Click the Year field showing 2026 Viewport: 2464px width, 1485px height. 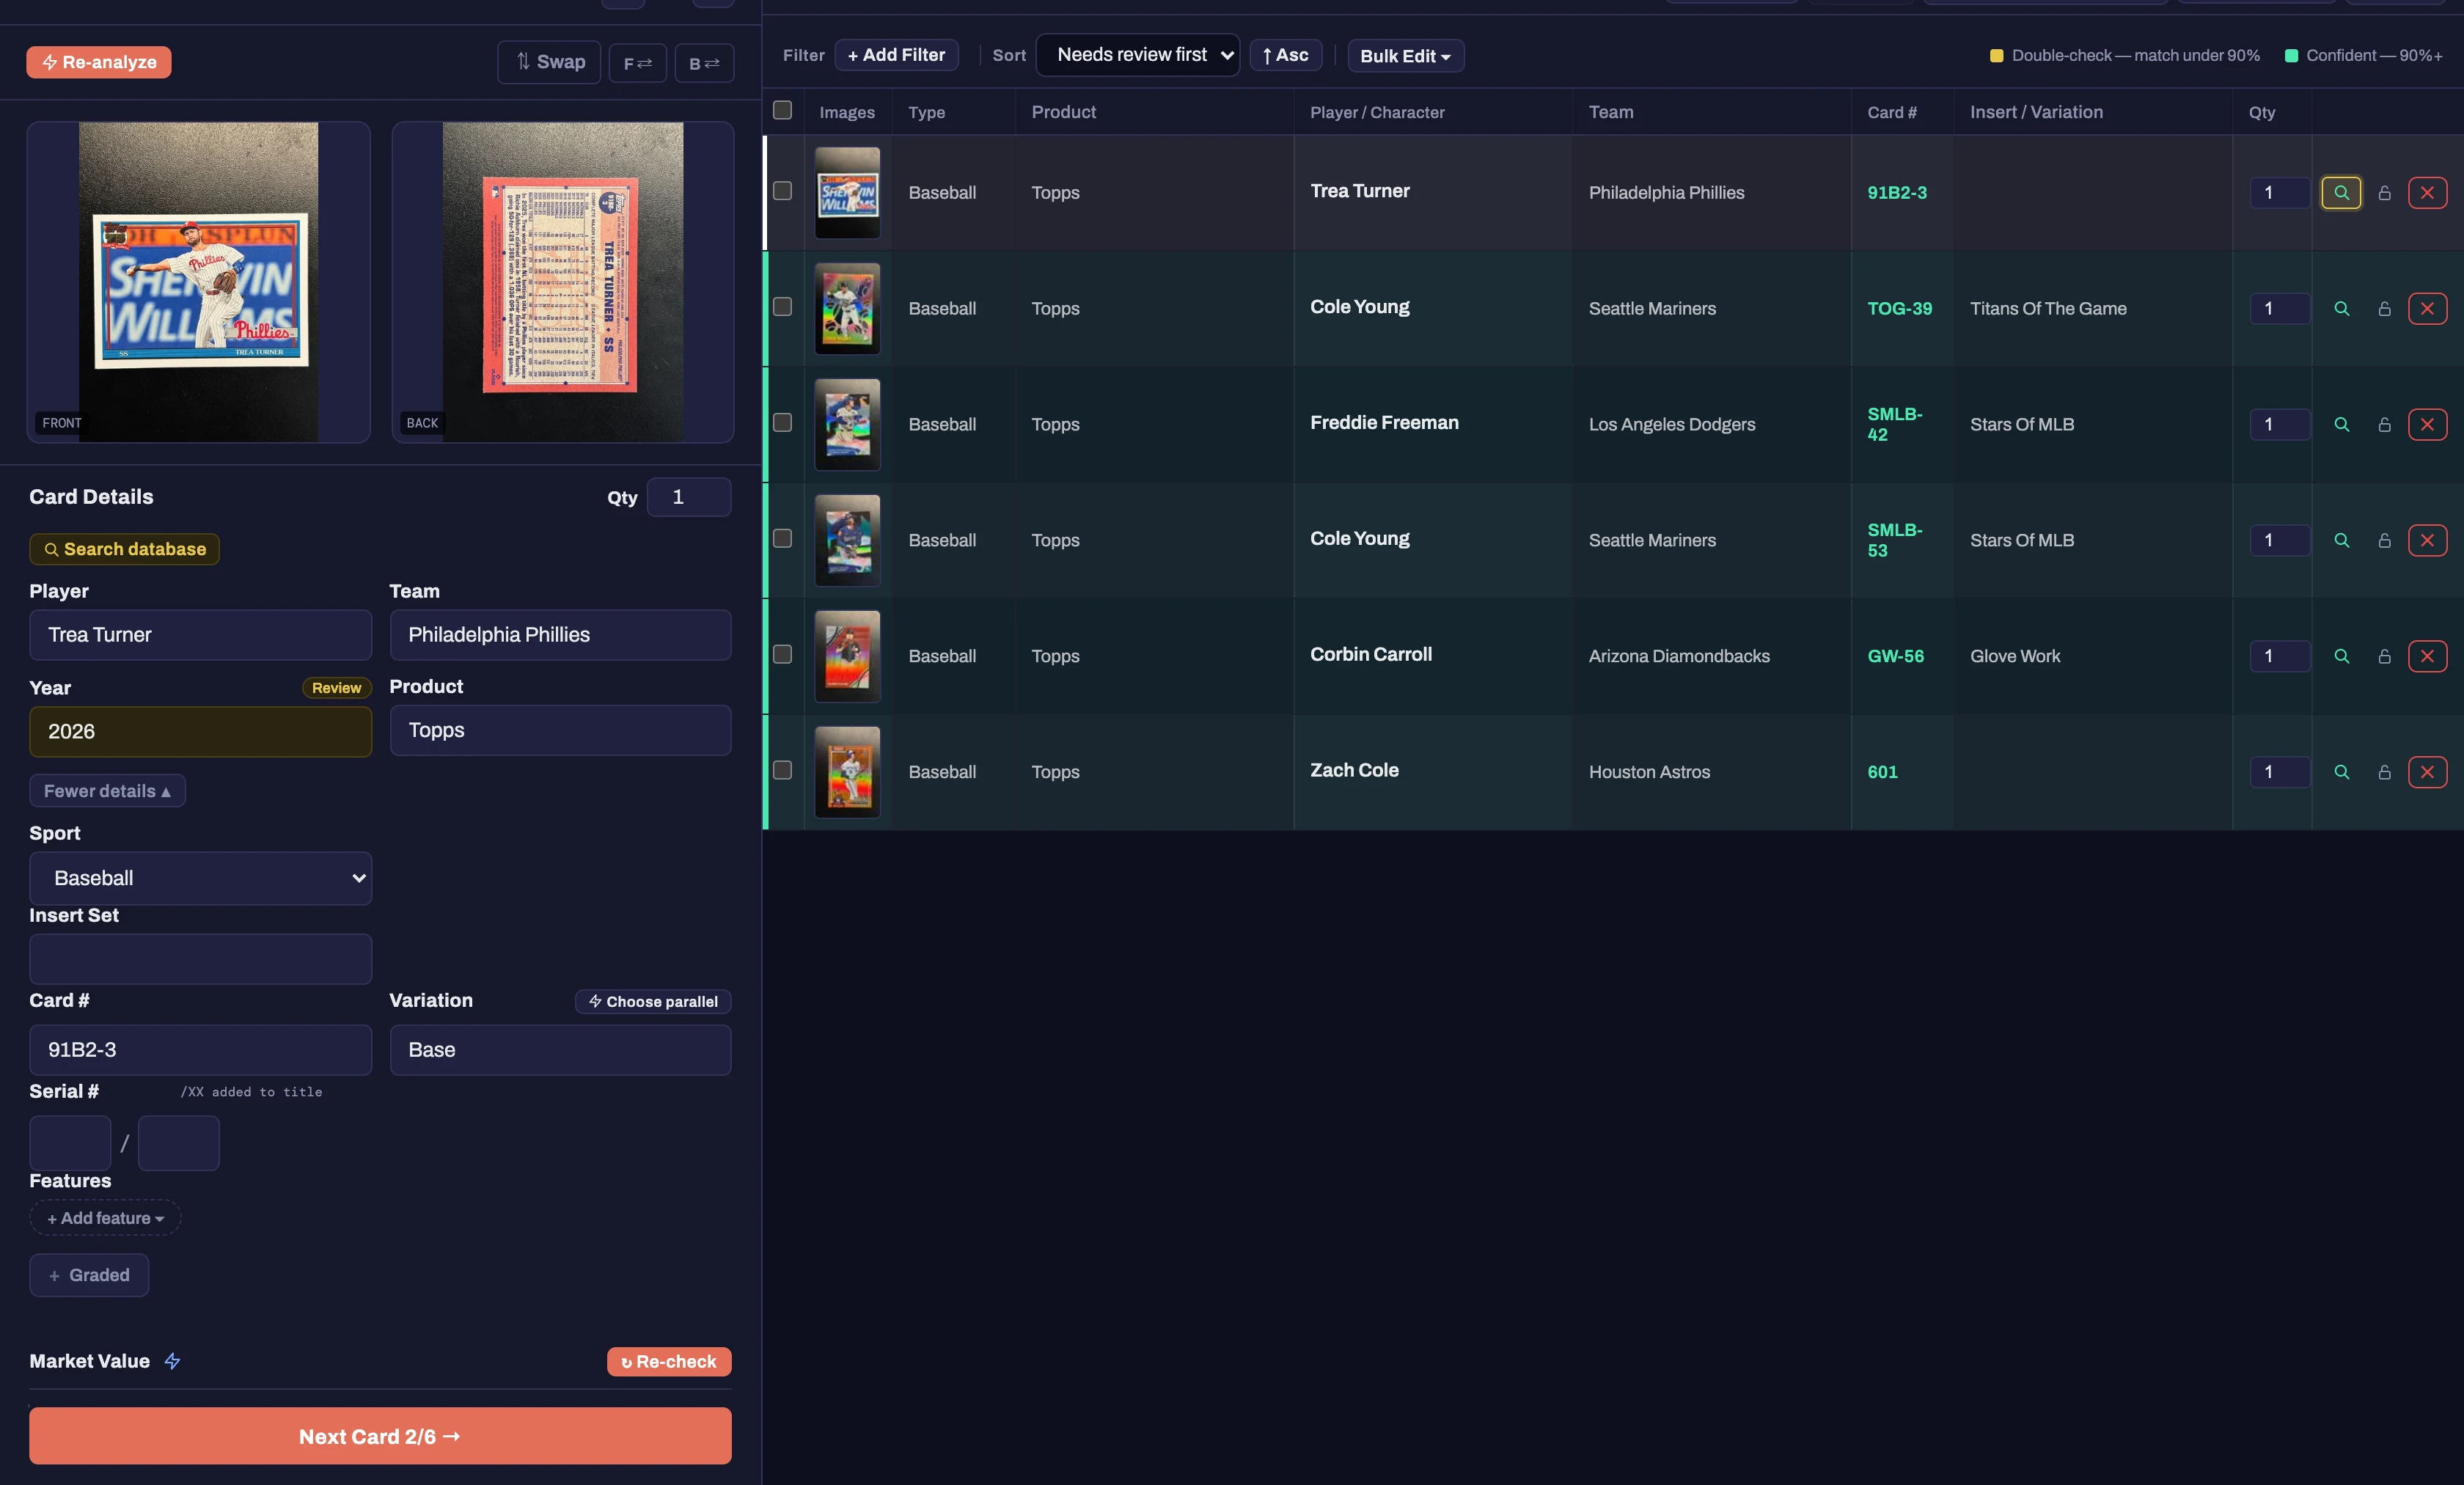coord(201,732)
